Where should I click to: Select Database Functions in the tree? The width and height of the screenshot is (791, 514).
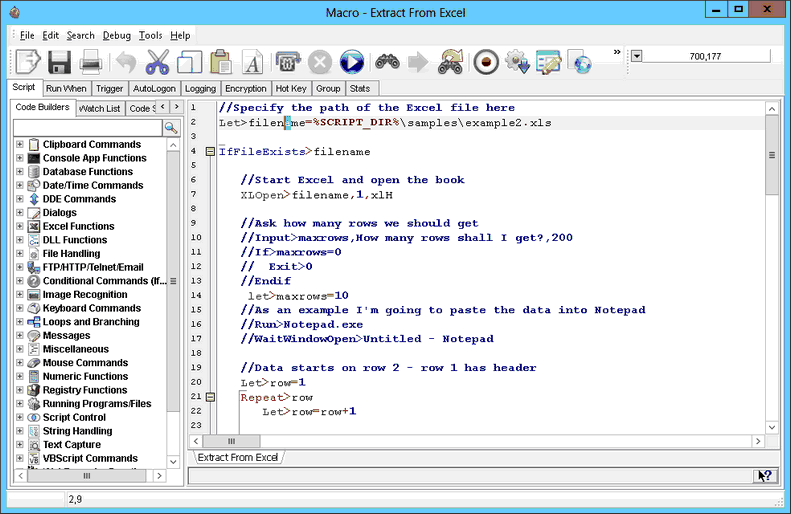pyautogui.click(x=88, y=172)
